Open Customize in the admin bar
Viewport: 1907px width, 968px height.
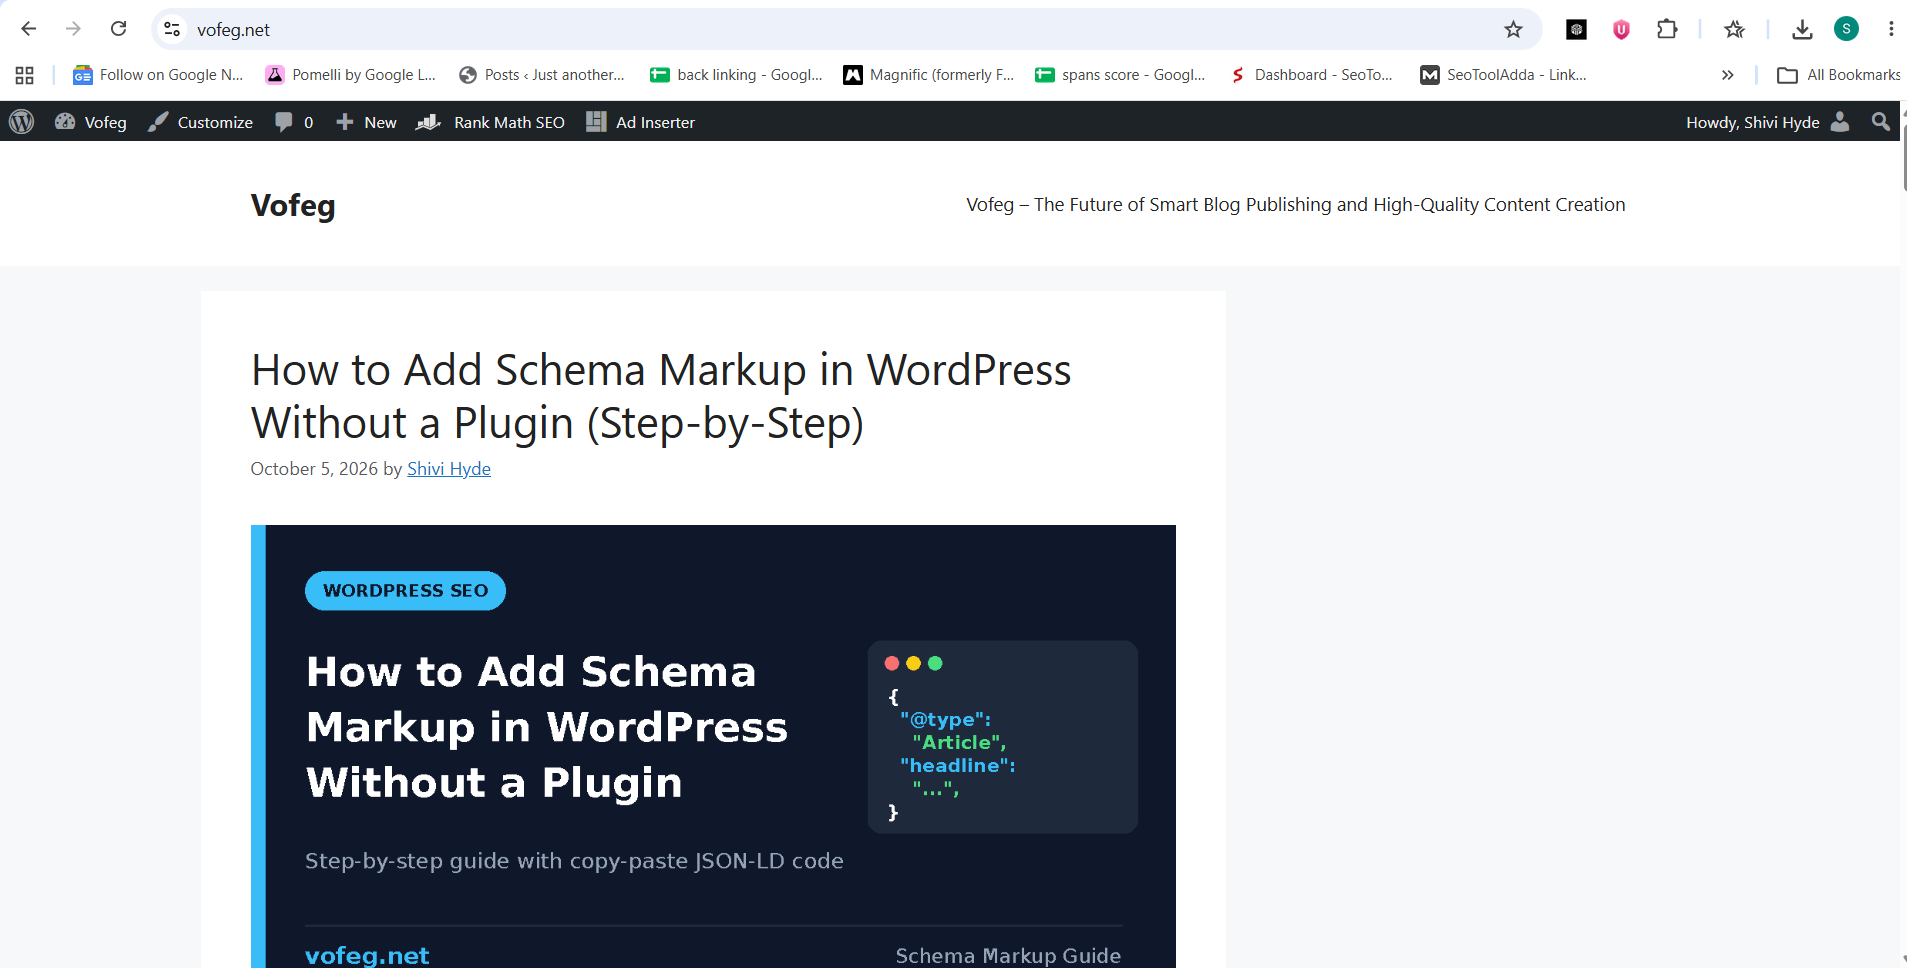click(200, 122)
